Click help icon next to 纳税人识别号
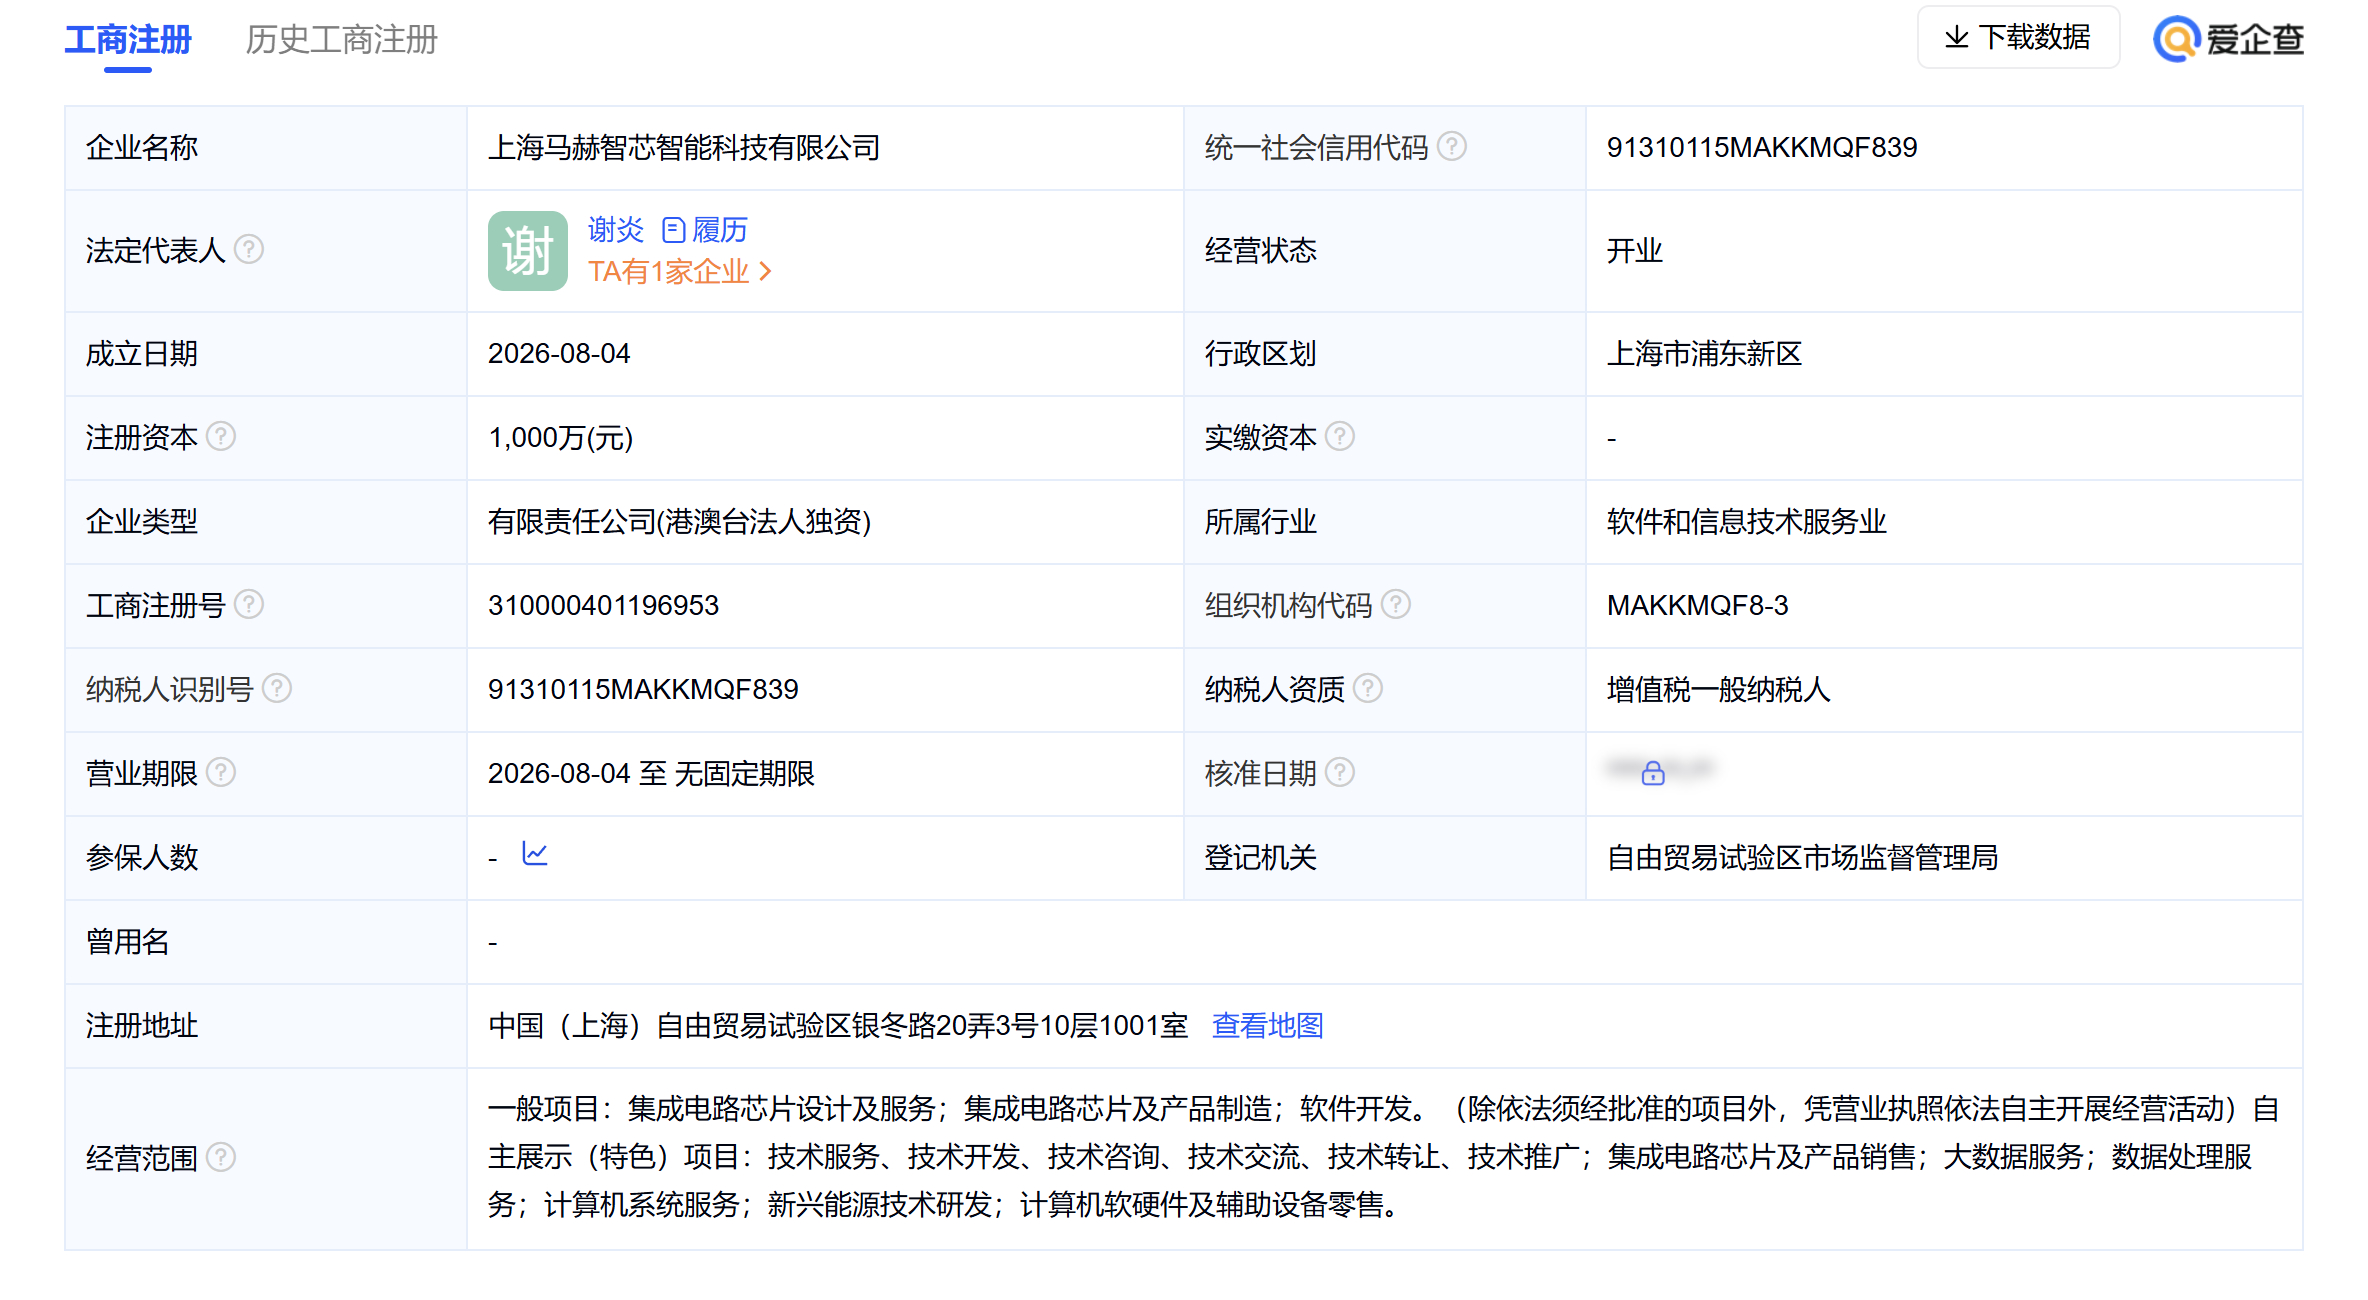 pos(277,689)
